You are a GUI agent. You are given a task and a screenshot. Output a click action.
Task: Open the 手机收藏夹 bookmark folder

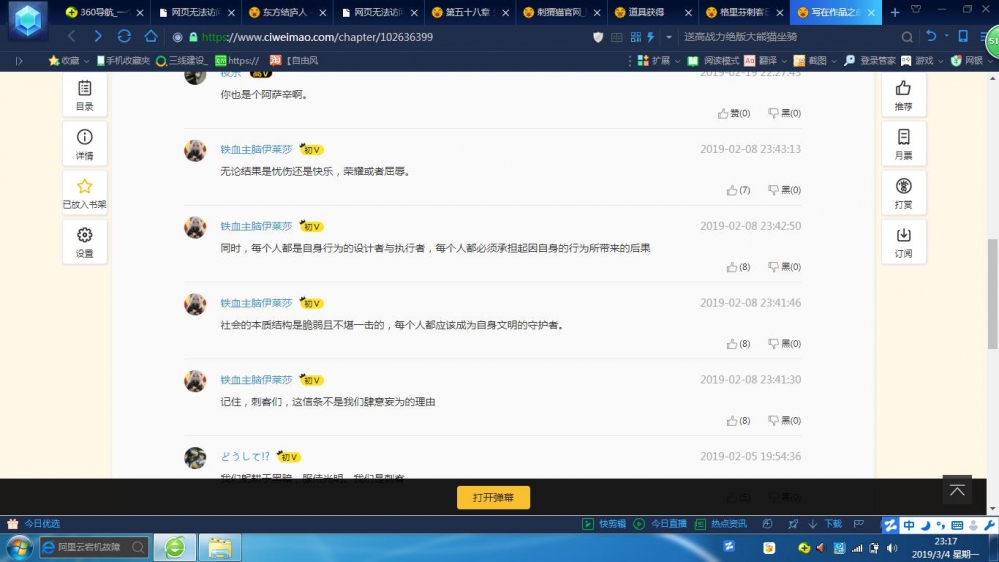(x=123, y=61)
